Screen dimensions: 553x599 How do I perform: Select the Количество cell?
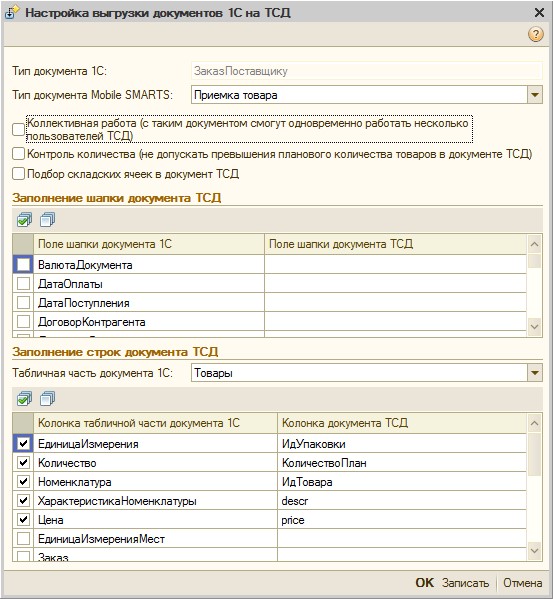pyautogui.click(x=155, y=463)
